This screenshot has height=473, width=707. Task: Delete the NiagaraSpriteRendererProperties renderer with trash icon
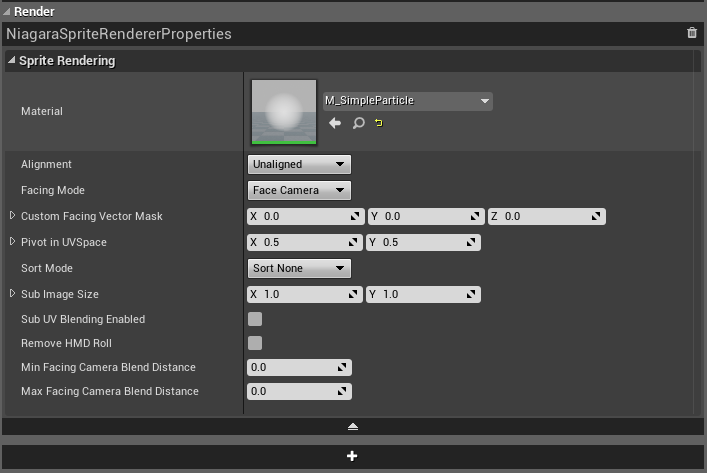click(692, 33)
